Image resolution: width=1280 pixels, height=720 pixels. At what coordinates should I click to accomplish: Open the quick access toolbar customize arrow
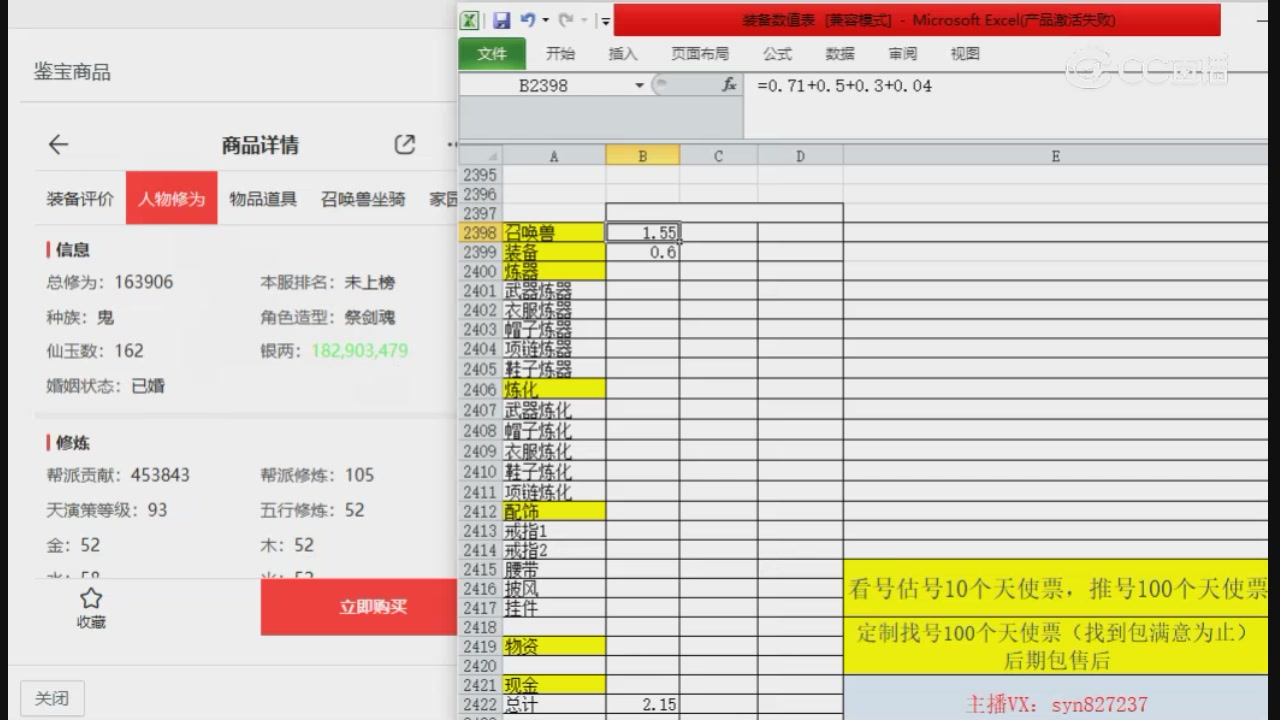point(605,21)
